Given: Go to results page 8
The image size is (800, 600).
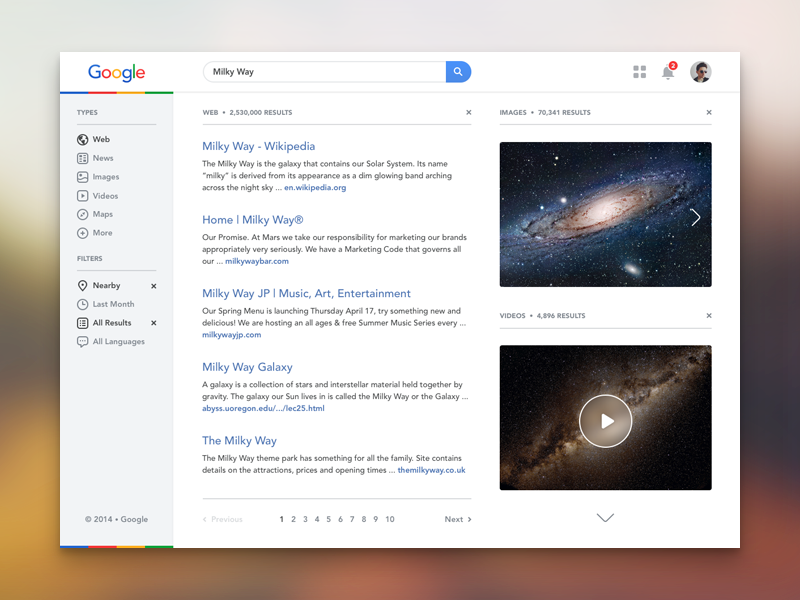Looking at the screenshot, I should click(364, 519).
